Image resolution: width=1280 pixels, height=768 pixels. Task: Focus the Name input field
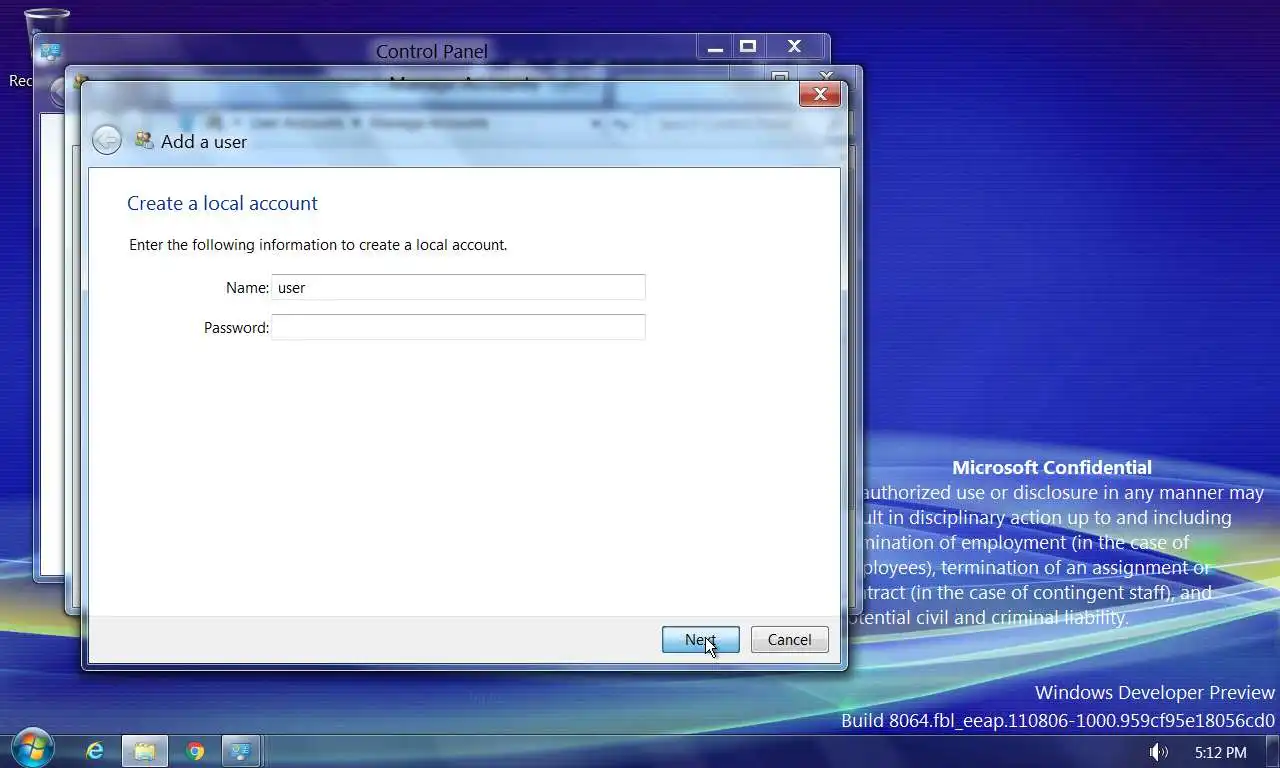(458, 287)
